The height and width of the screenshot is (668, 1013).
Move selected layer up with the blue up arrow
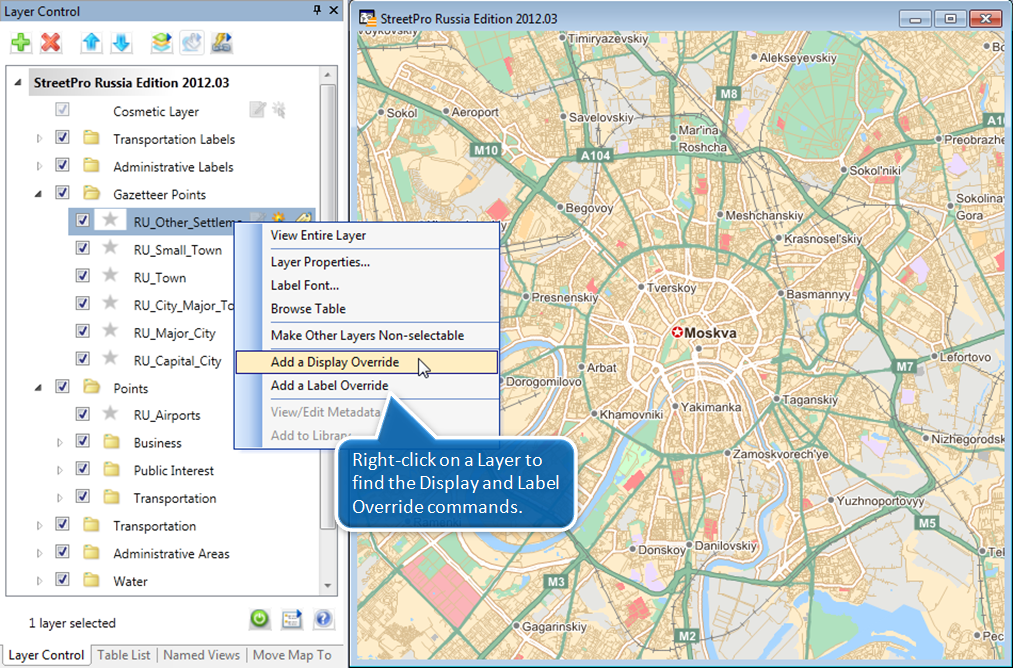(91, 43)
